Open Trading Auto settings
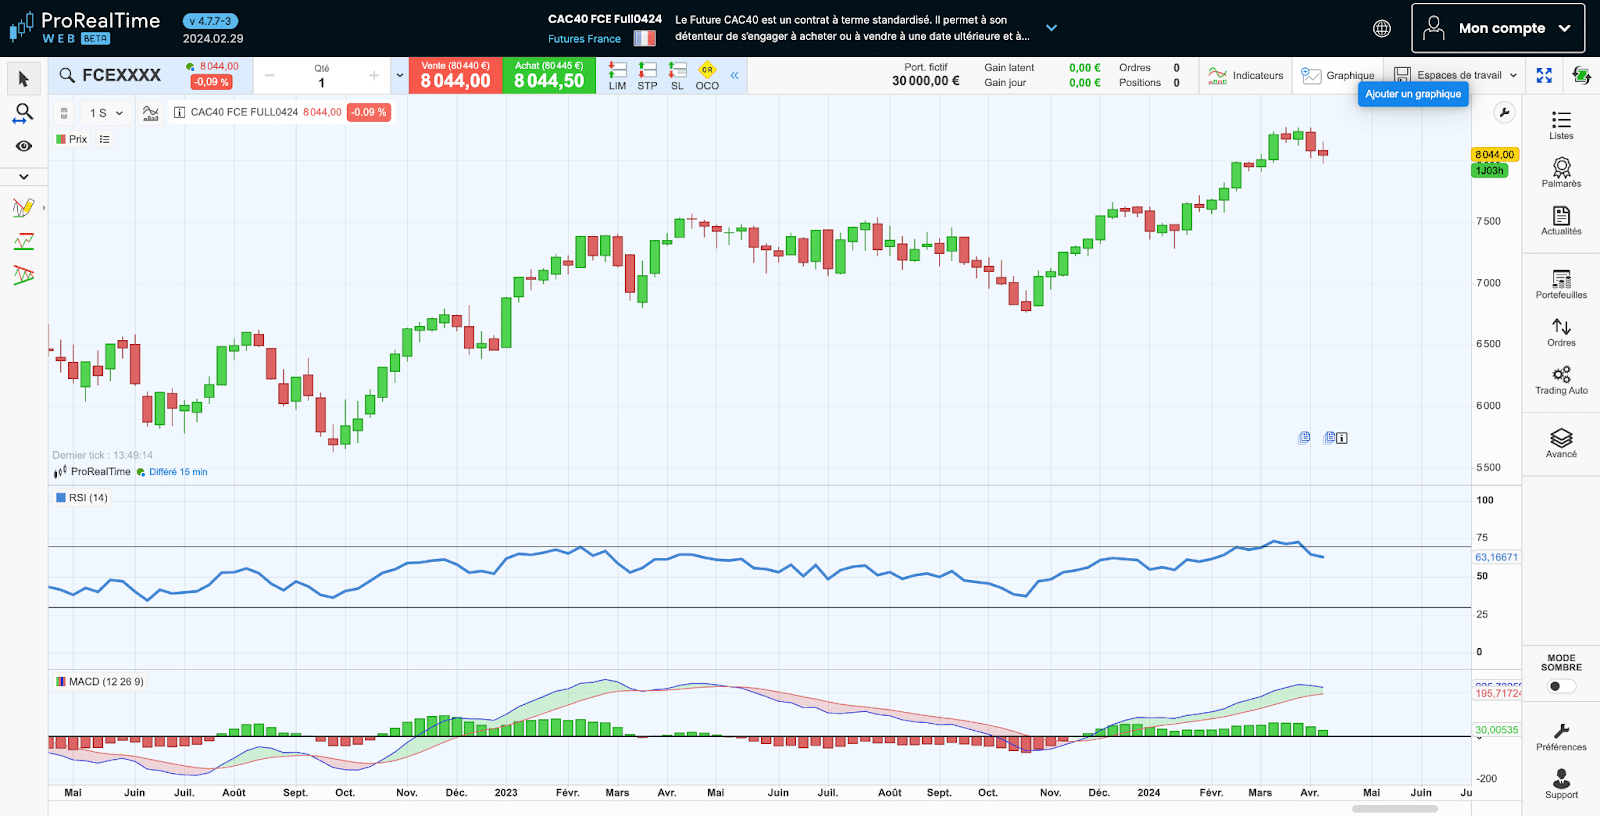 pos(1561,380)
